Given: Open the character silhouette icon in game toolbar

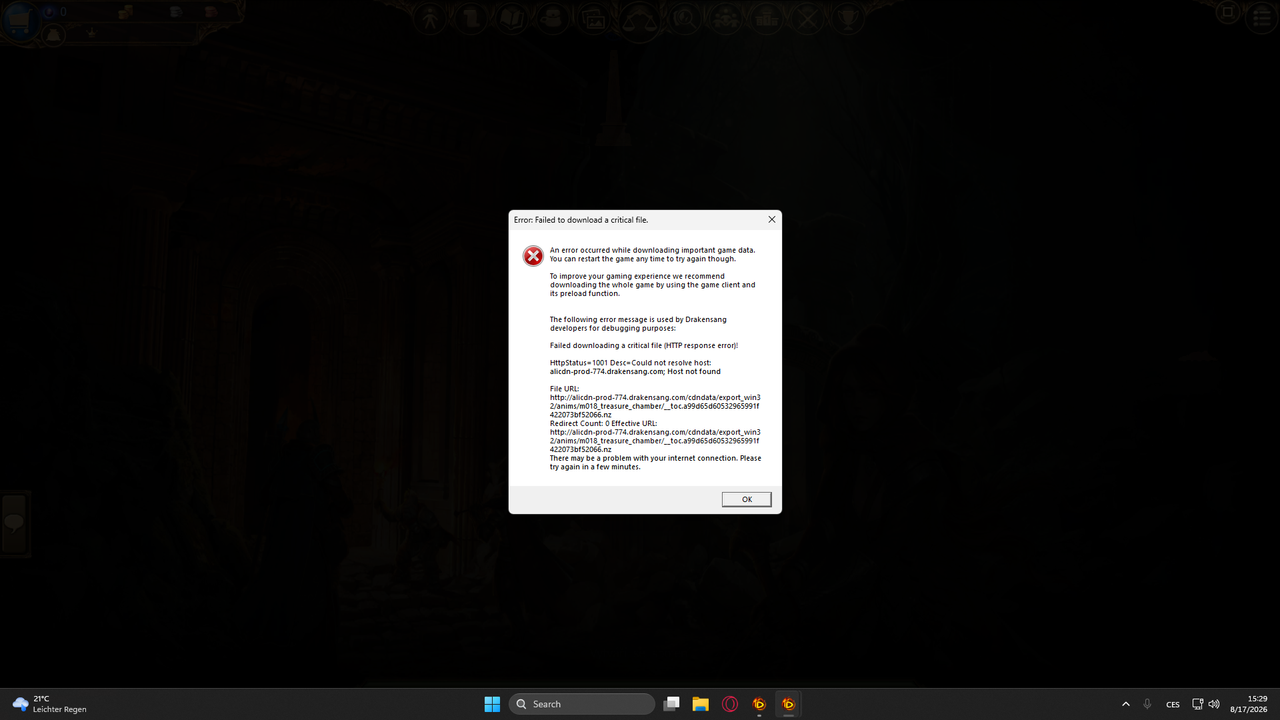Looking at the screenshot, I should point(431,17).
